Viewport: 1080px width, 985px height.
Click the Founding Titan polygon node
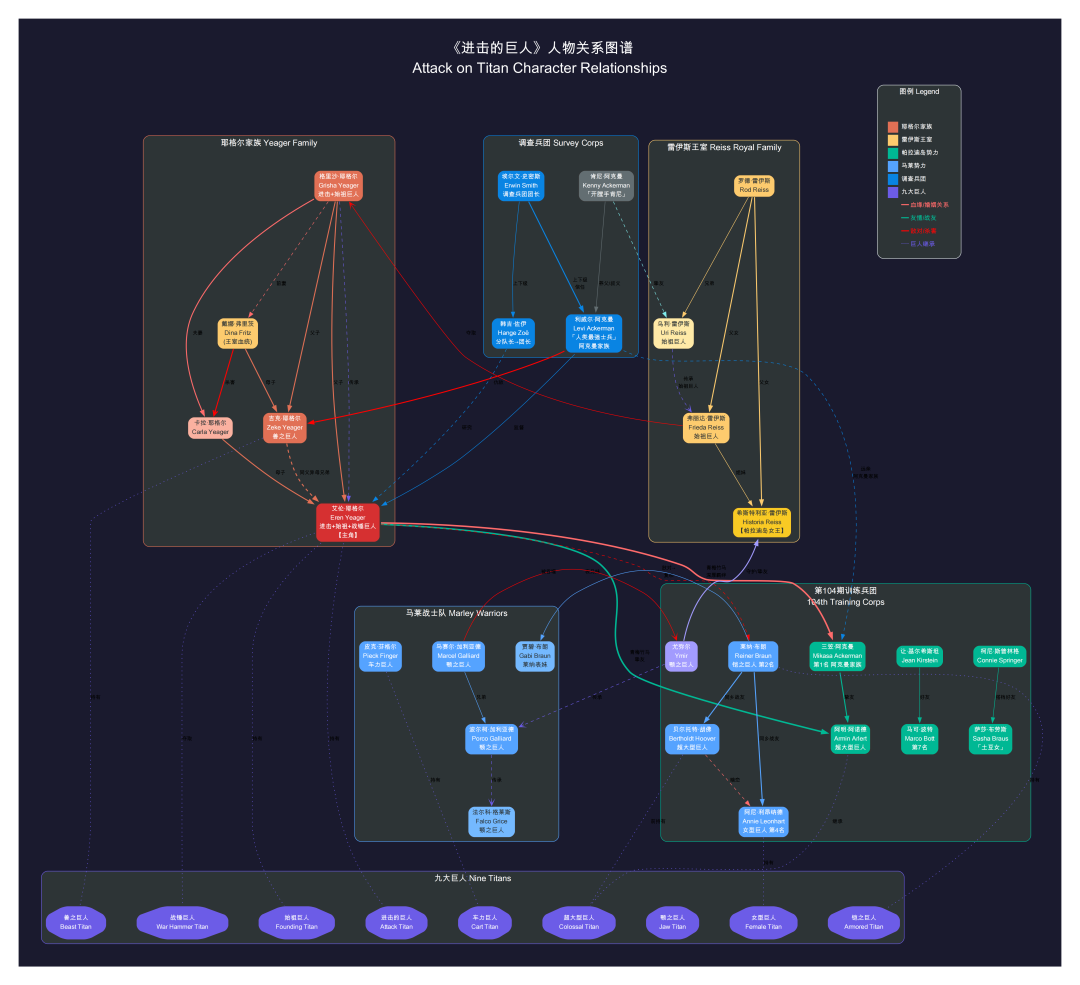(x=296, y=923)
